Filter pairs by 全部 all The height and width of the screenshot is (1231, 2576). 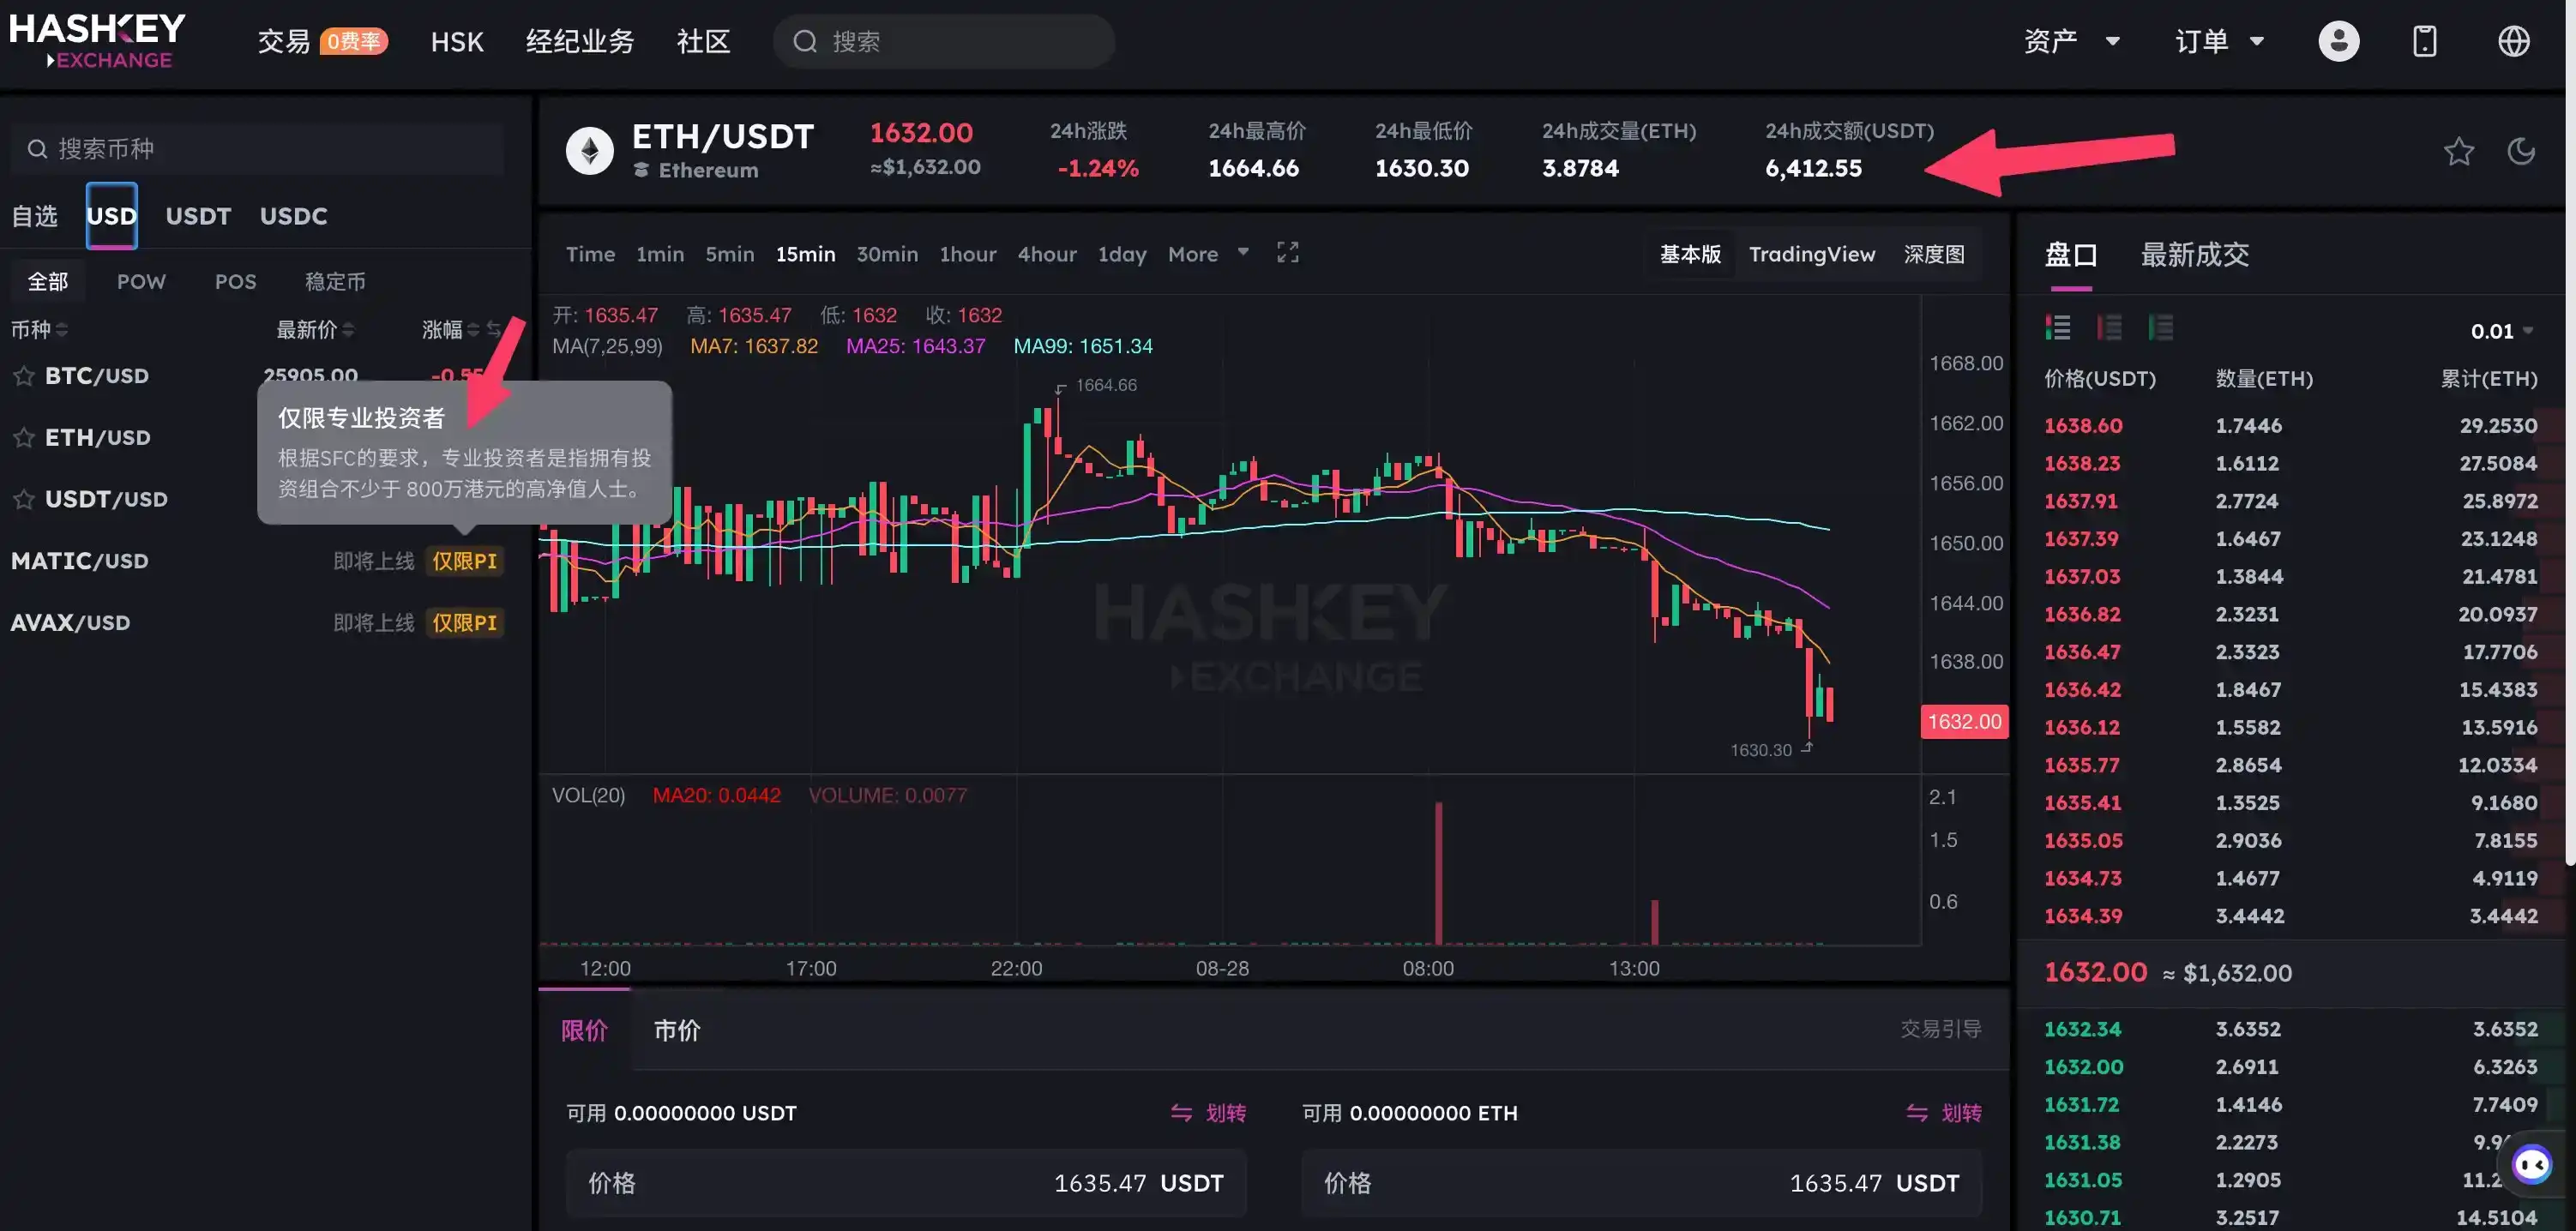[x=47, y=282]
